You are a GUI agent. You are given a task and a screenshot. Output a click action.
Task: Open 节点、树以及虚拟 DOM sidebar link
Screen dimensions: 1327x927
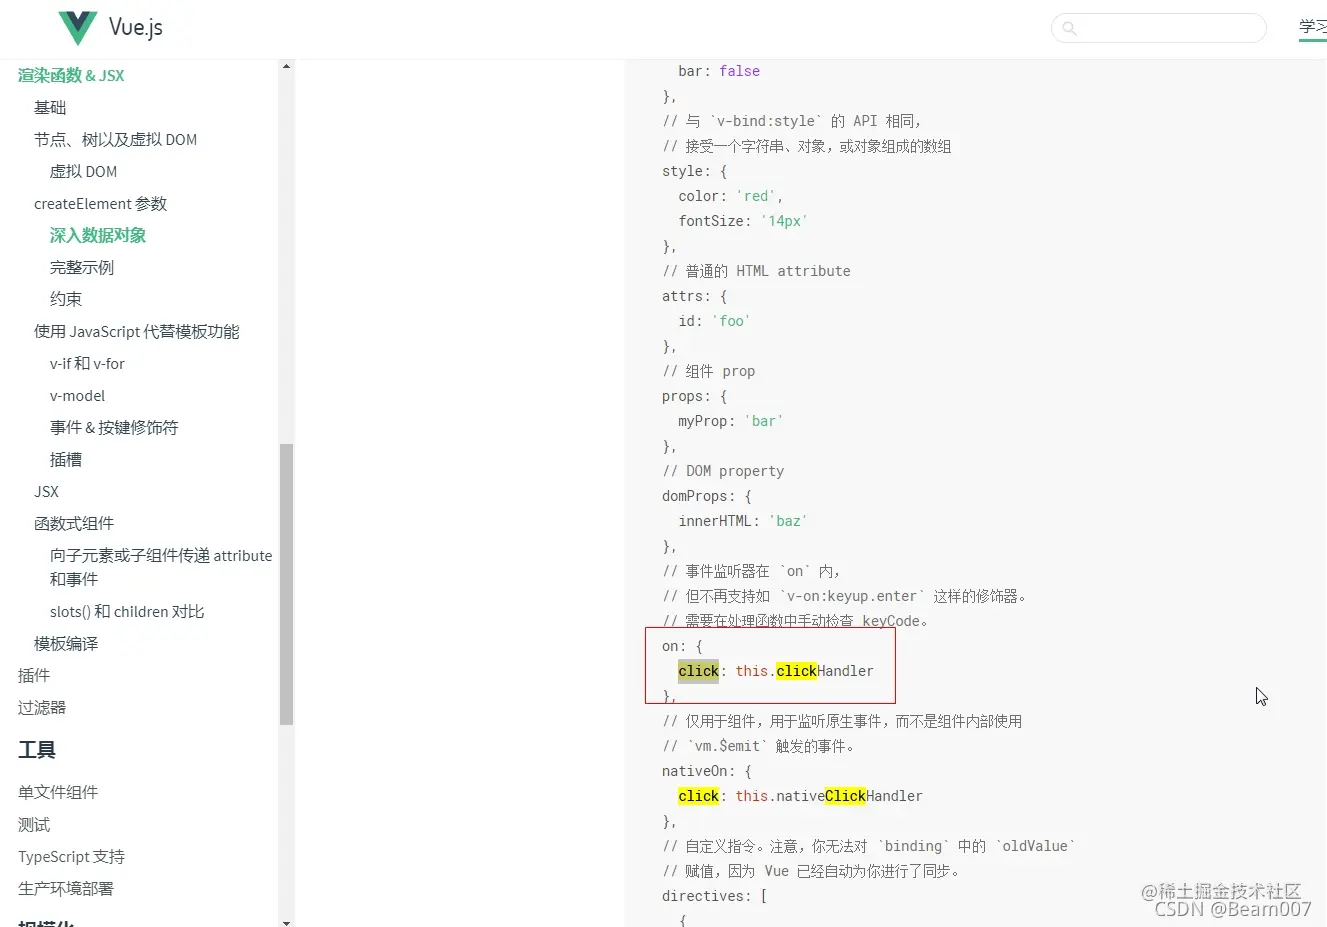(x=115, y=139)
